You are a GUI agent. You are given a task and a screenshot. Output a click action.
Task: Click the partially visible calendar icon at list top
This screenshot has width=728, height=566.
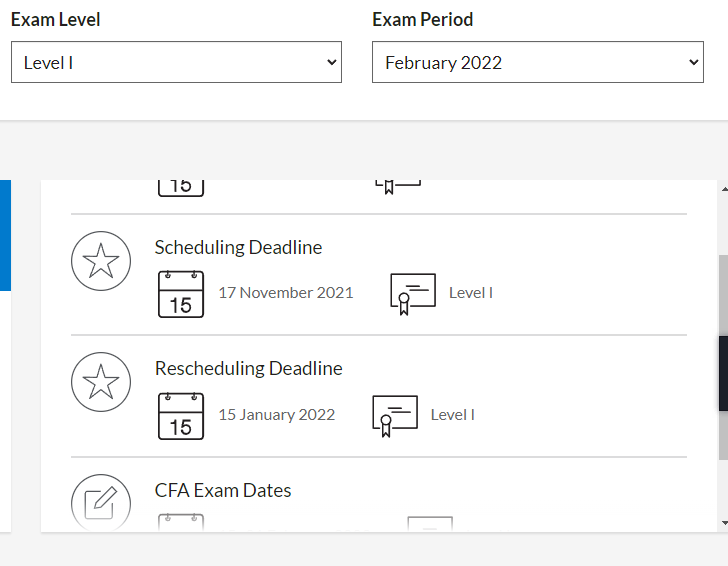click(x=181, y=187)
